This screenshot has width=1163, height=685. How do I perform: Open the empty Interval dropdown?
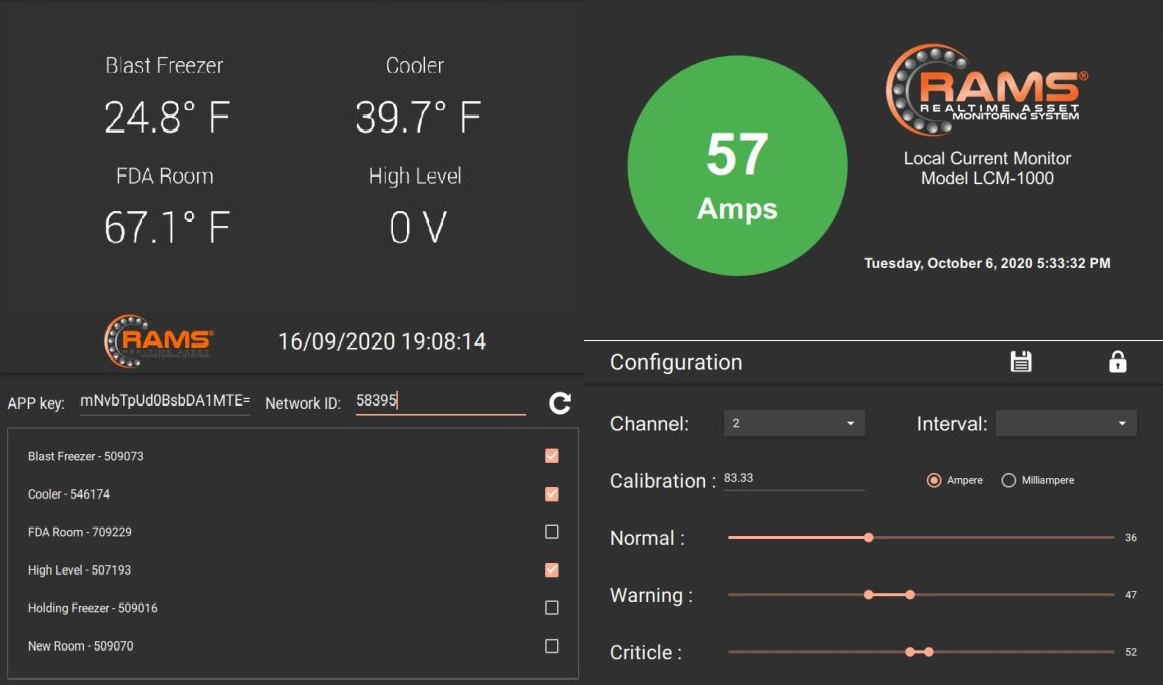1066,423
